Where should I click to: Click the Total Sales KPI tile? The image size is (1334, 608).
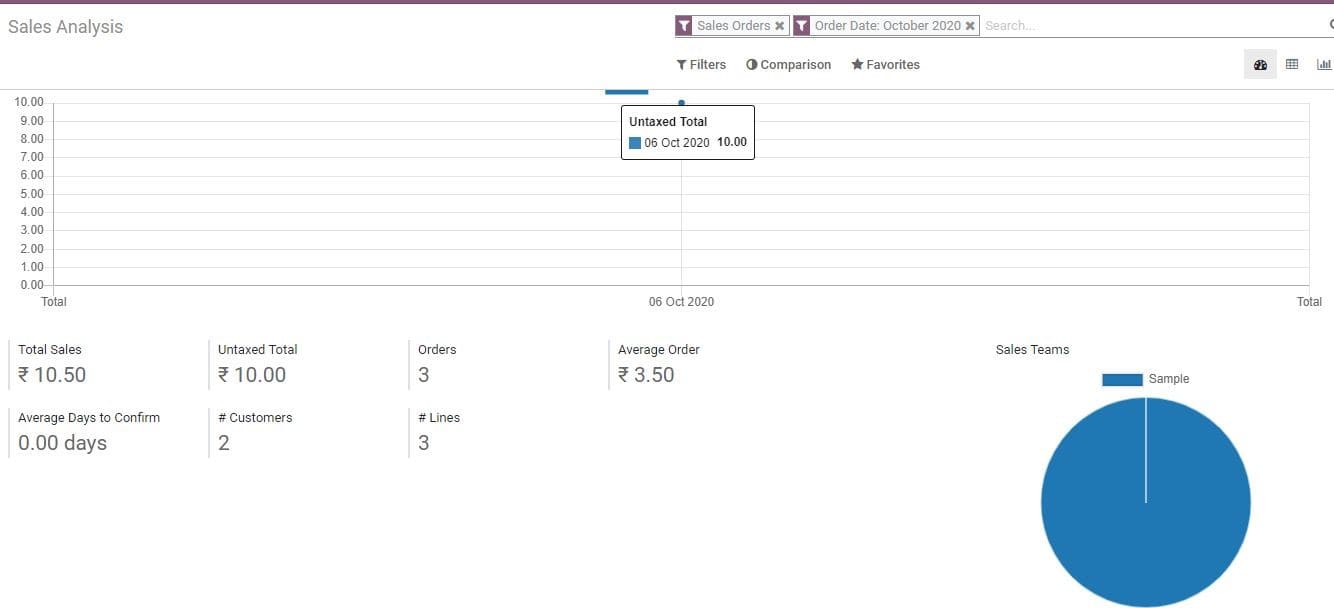click(x=60, y=362)
